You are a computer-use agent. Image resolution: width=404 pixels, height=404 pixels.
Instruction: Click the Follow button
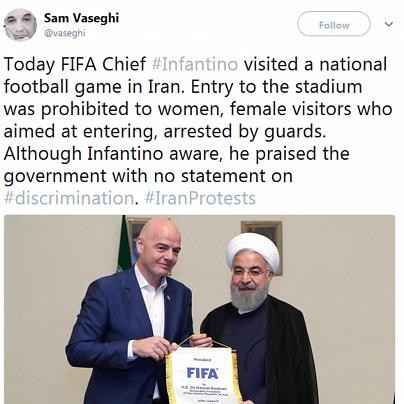(x=334, y=24)
